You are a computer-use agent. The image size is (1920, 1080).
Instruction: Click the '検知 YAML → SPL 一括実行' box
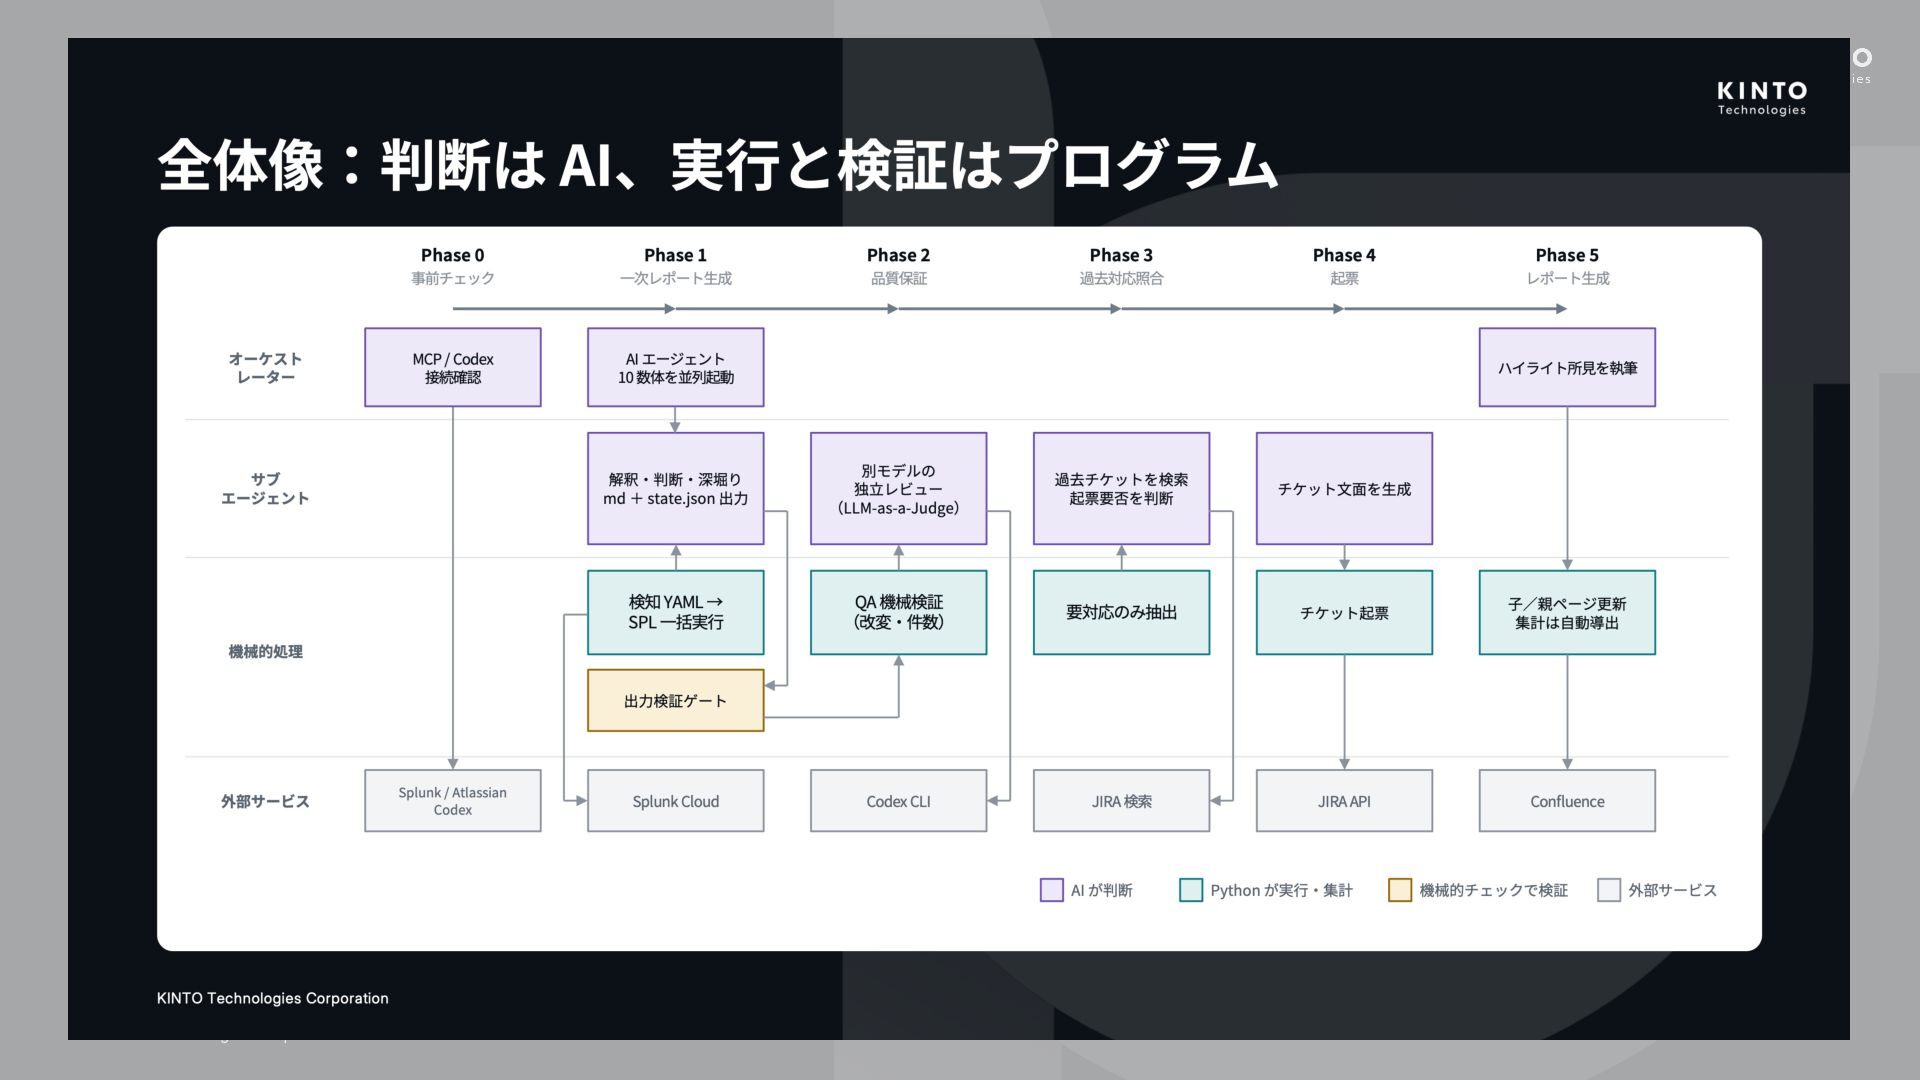point(676,612)
